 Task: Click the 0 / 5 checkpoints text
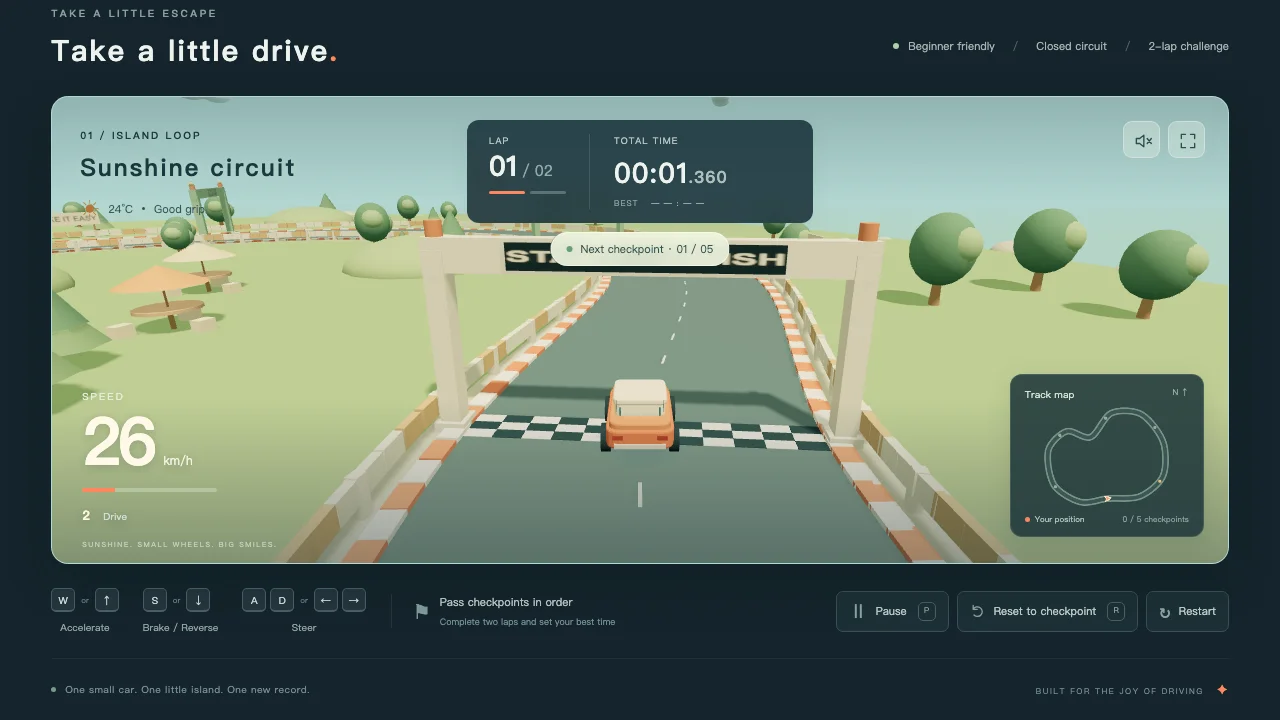(x=1155, y=520)
